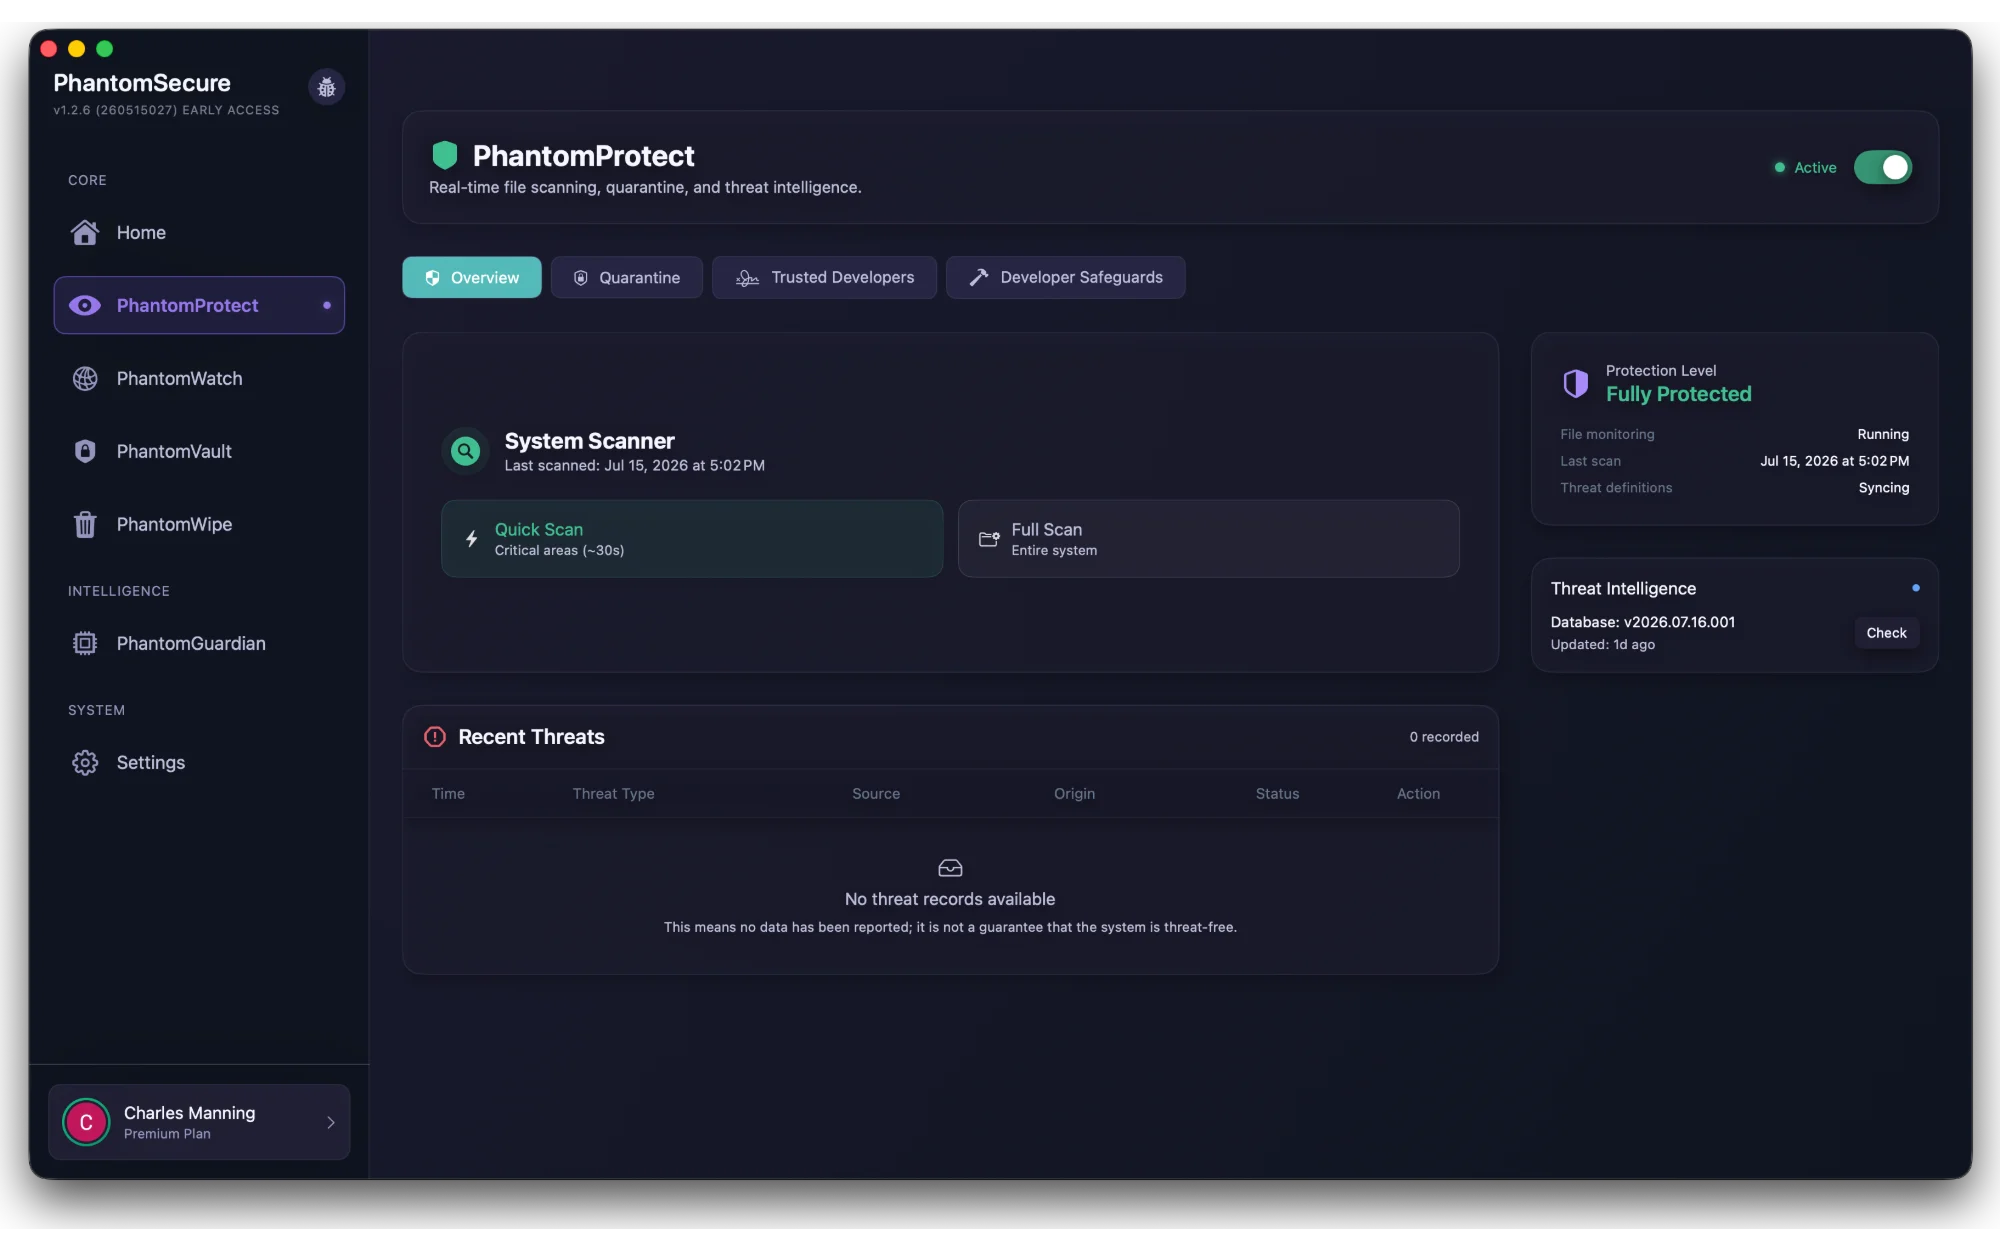The image size is (2000, 1250).
Task: Click the Full Scan folder icon
Action: pyautogui.click(x=988, y=539)
